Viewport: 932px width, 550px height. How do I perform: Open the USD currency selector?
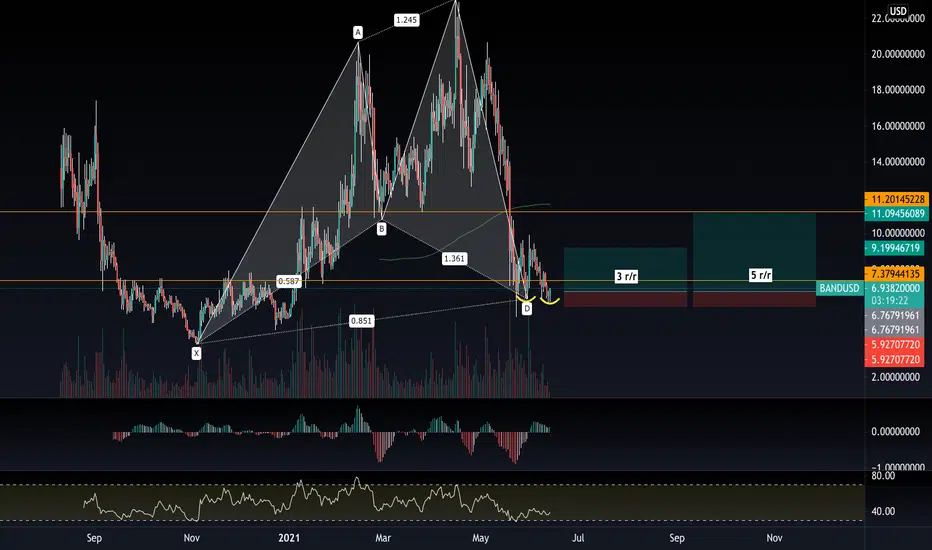click(x=898, y=11)
